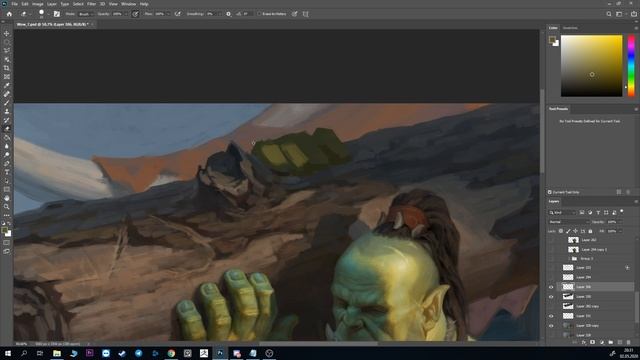Filter layers by type layers icon
The height and width of the screenshot is (360, 640).
click(x=598, y=213)
